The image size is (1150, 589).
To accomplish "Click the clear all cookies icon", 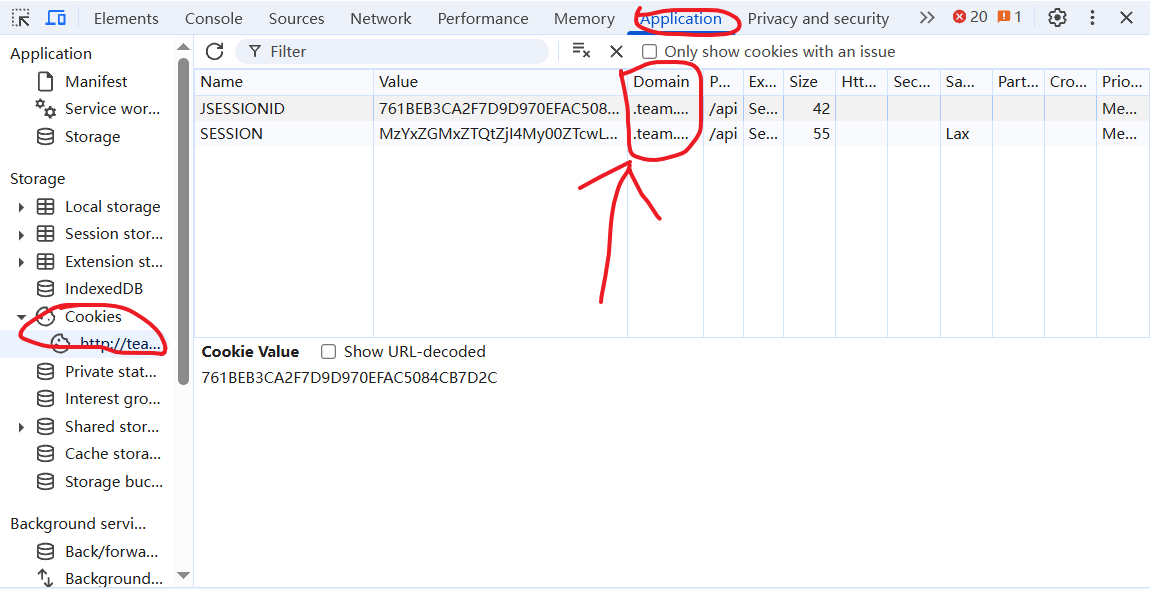I will 581,51.
